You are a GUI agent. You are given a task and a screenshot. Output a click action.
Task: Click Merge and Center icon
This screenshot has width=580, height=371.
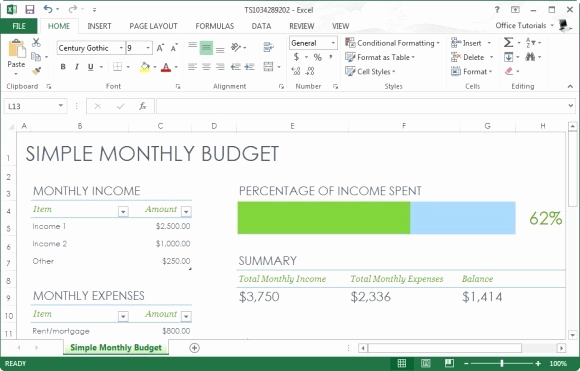(x=268, y=67)
